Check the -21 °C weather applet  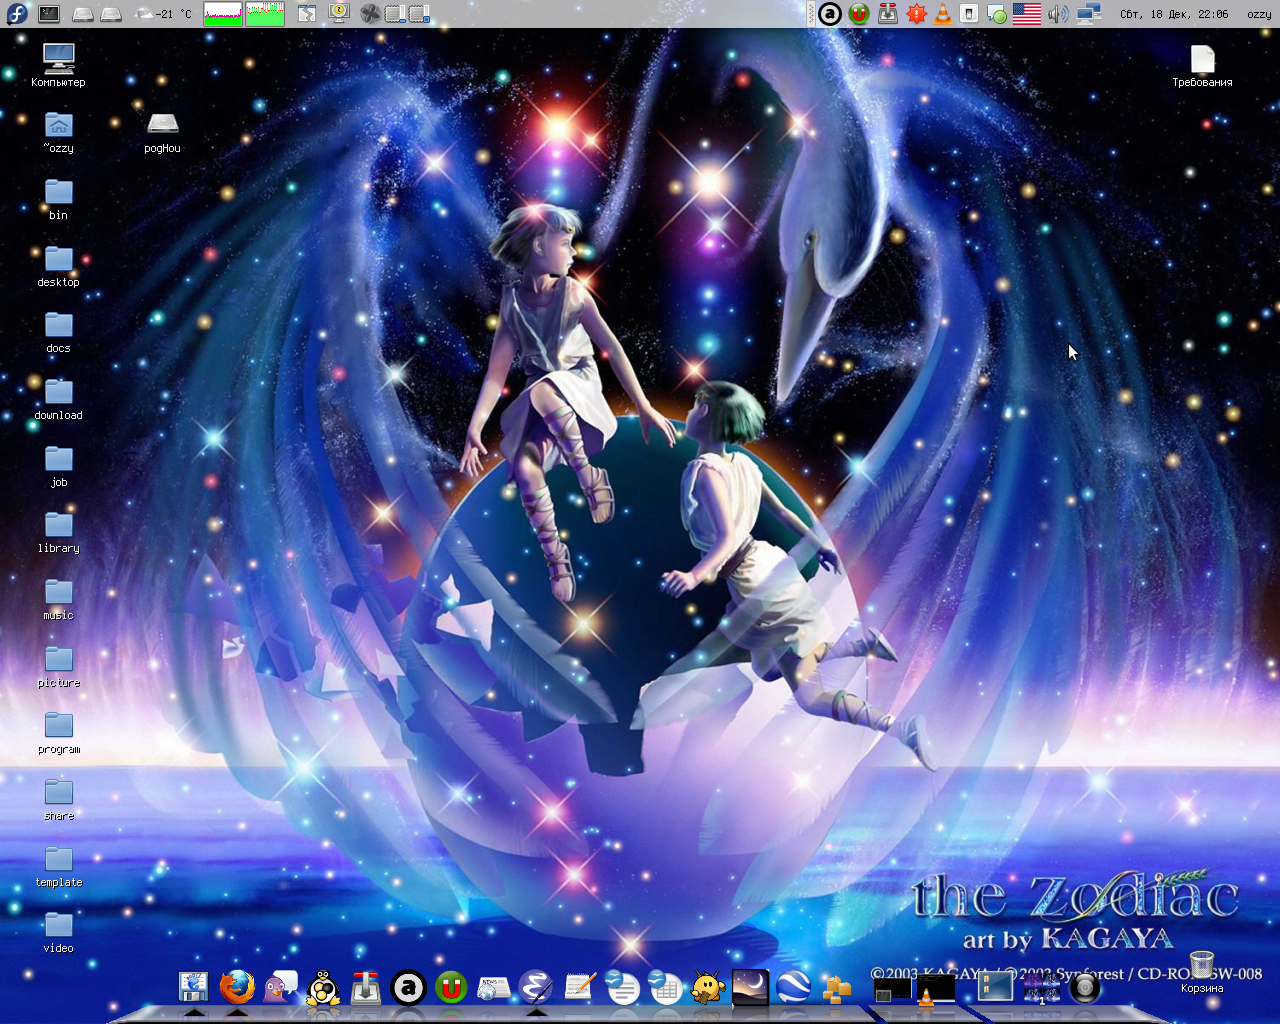[x=164, y=14]
